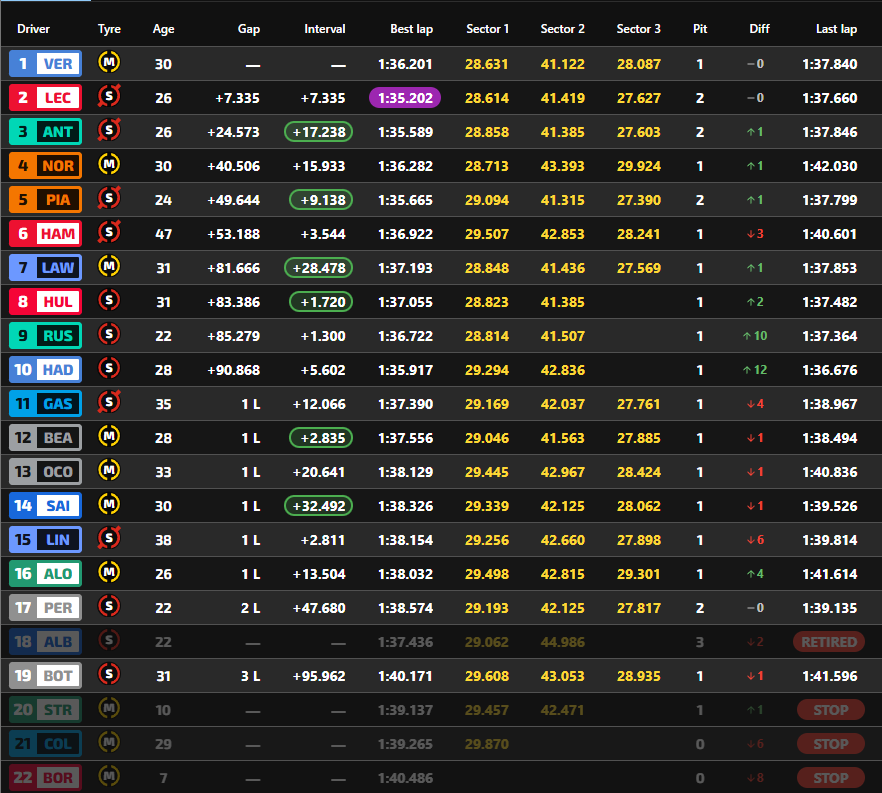Click the Pit column header

[x=700, y=29]
